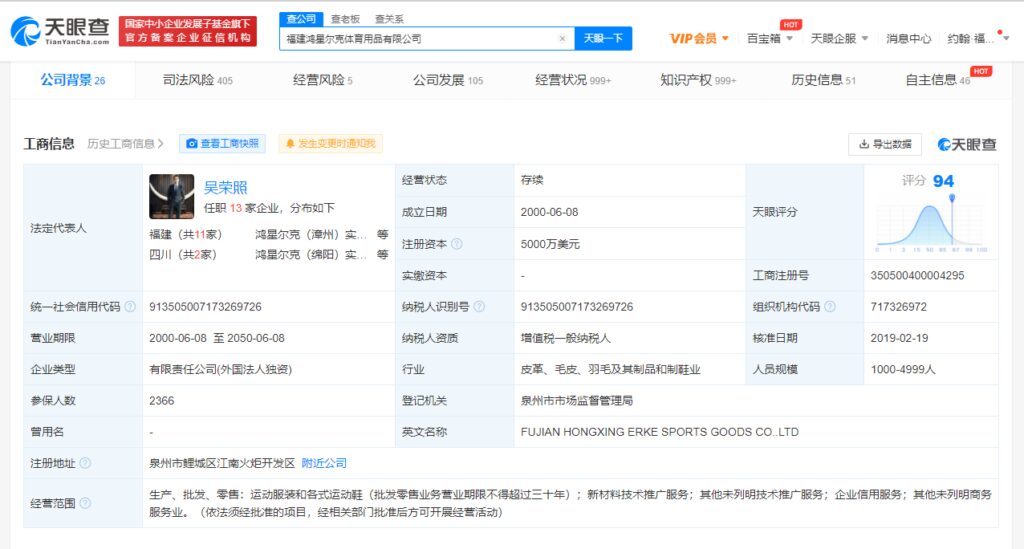This screenshot has height=549, width=1024.
Task: Click the 评分 94 score chart
Action: pos(930,213)
